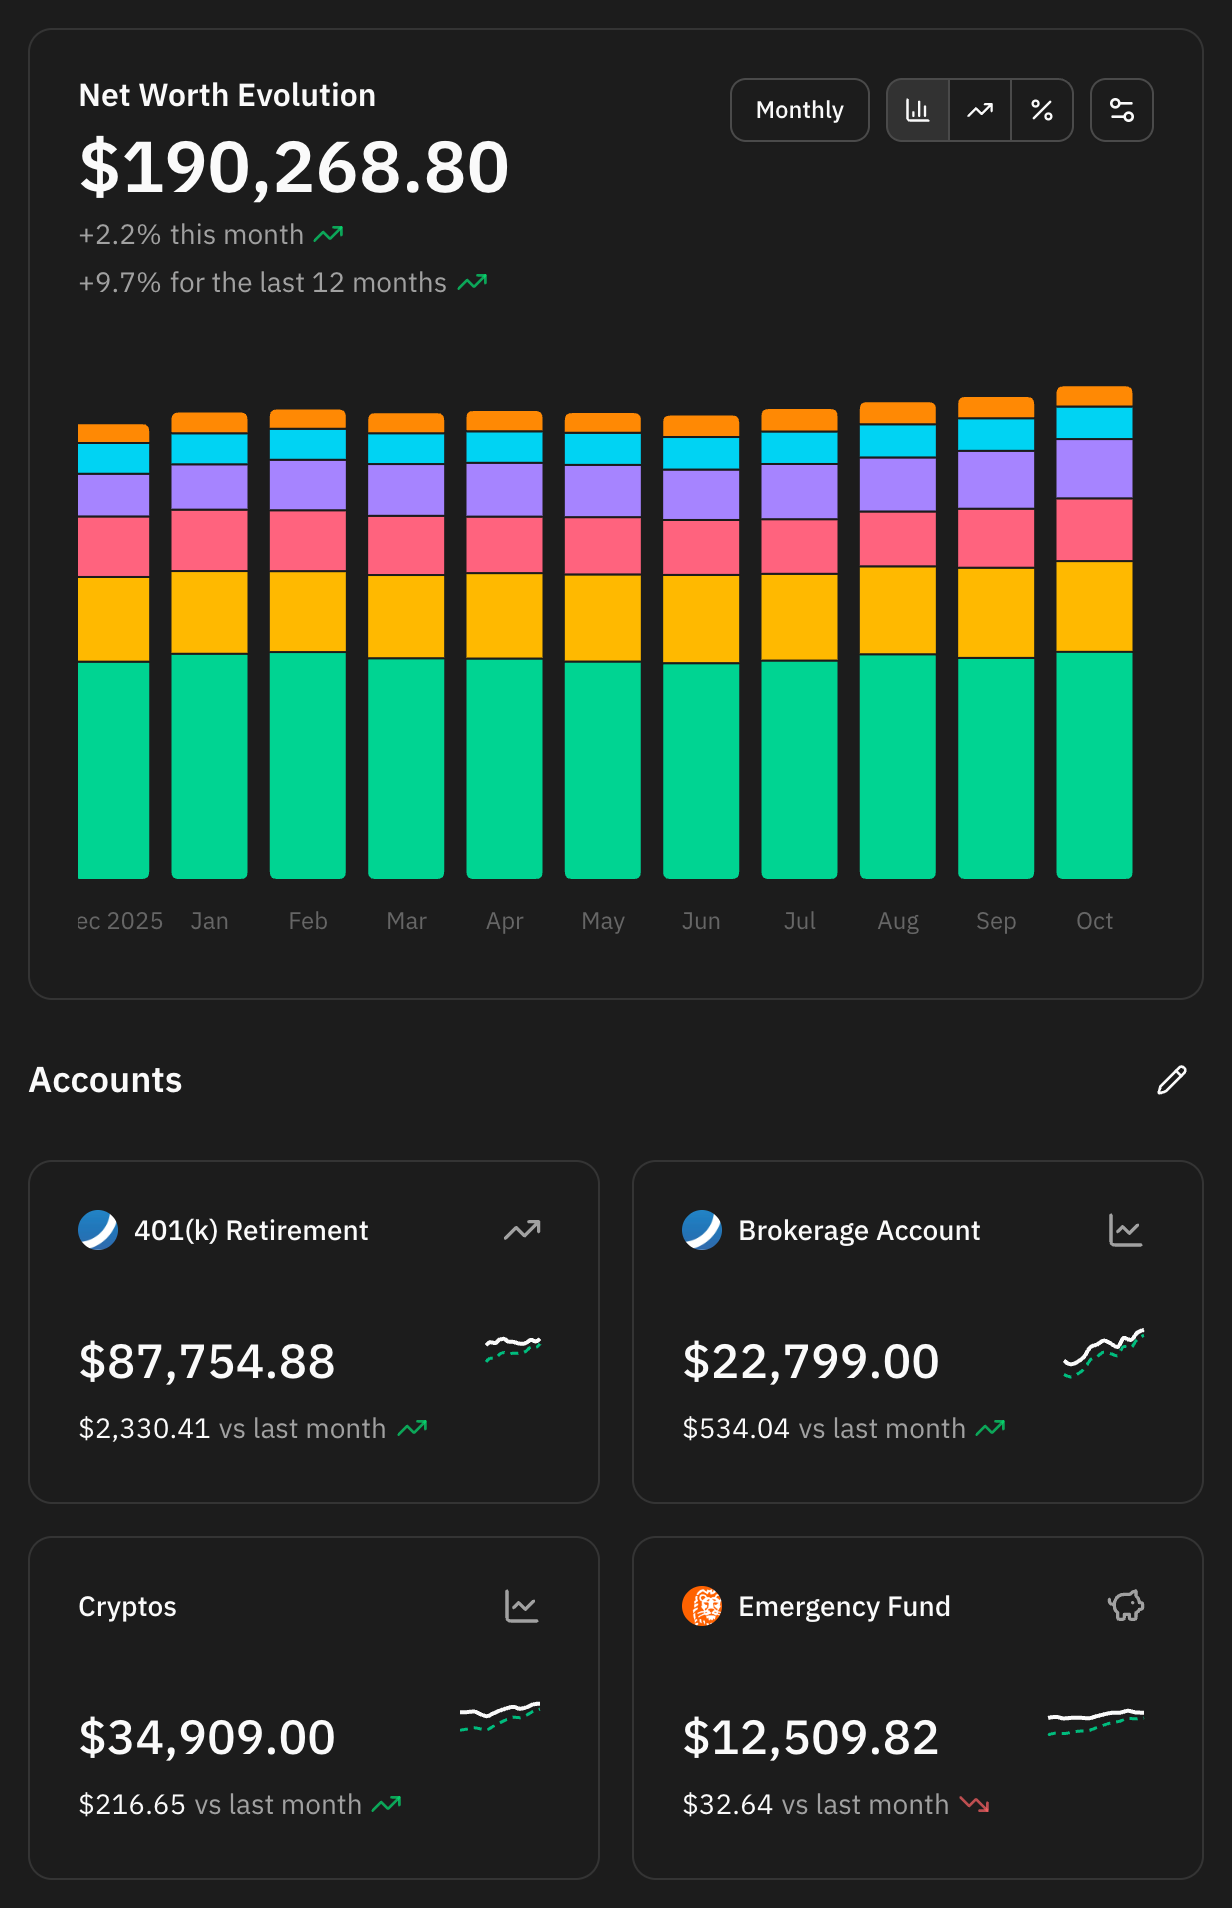Click the chart icon on Brokerage Account

(1126, 1230)
